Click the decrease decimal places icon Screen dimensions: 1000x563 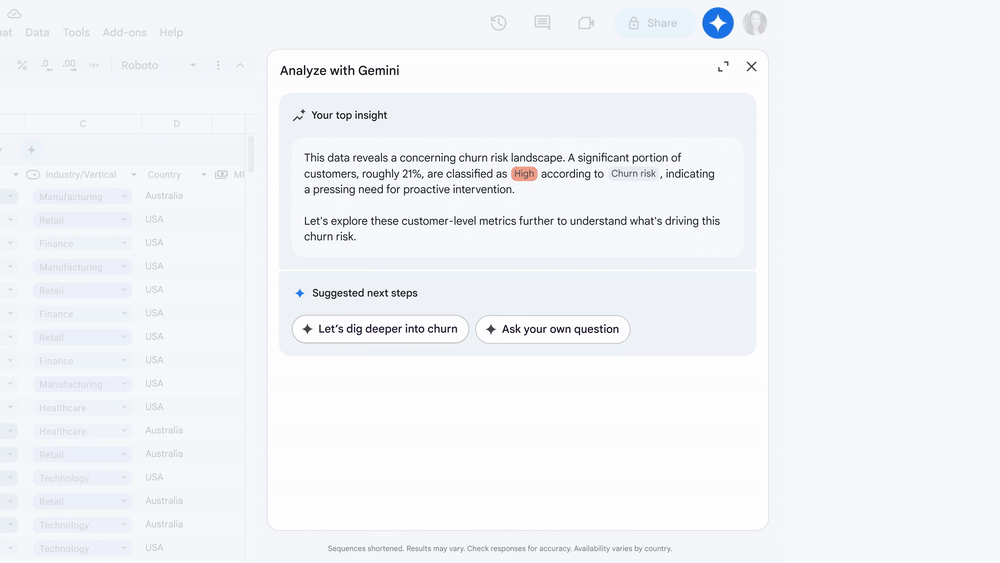[46, 65]
